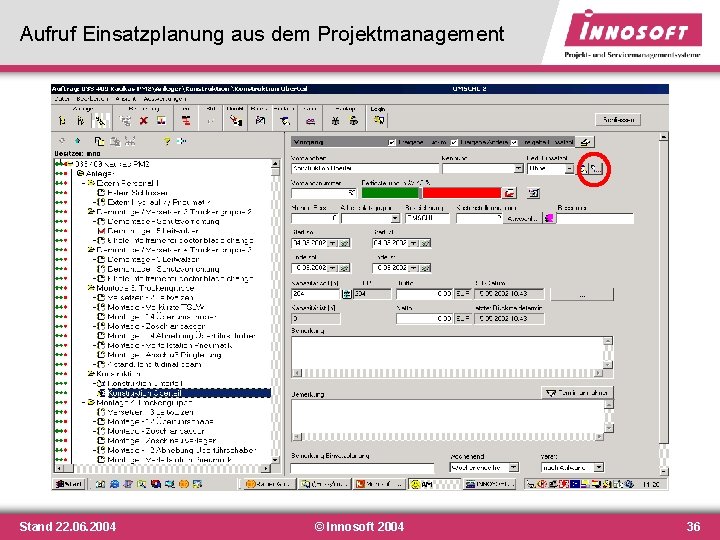The image size is (720, 540).
Task: Click the wide '...' button right of date field
Action: pyautogui.click(x=582, y=294)
